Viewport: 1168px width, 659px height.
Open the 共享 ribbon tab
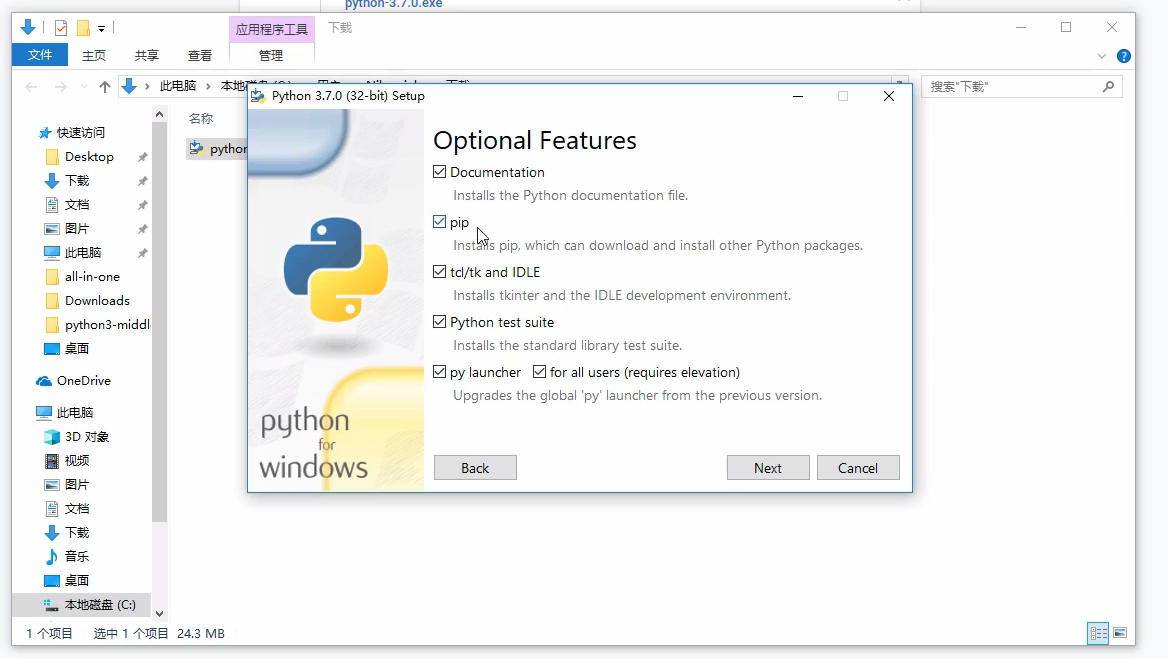click(147, 55)
